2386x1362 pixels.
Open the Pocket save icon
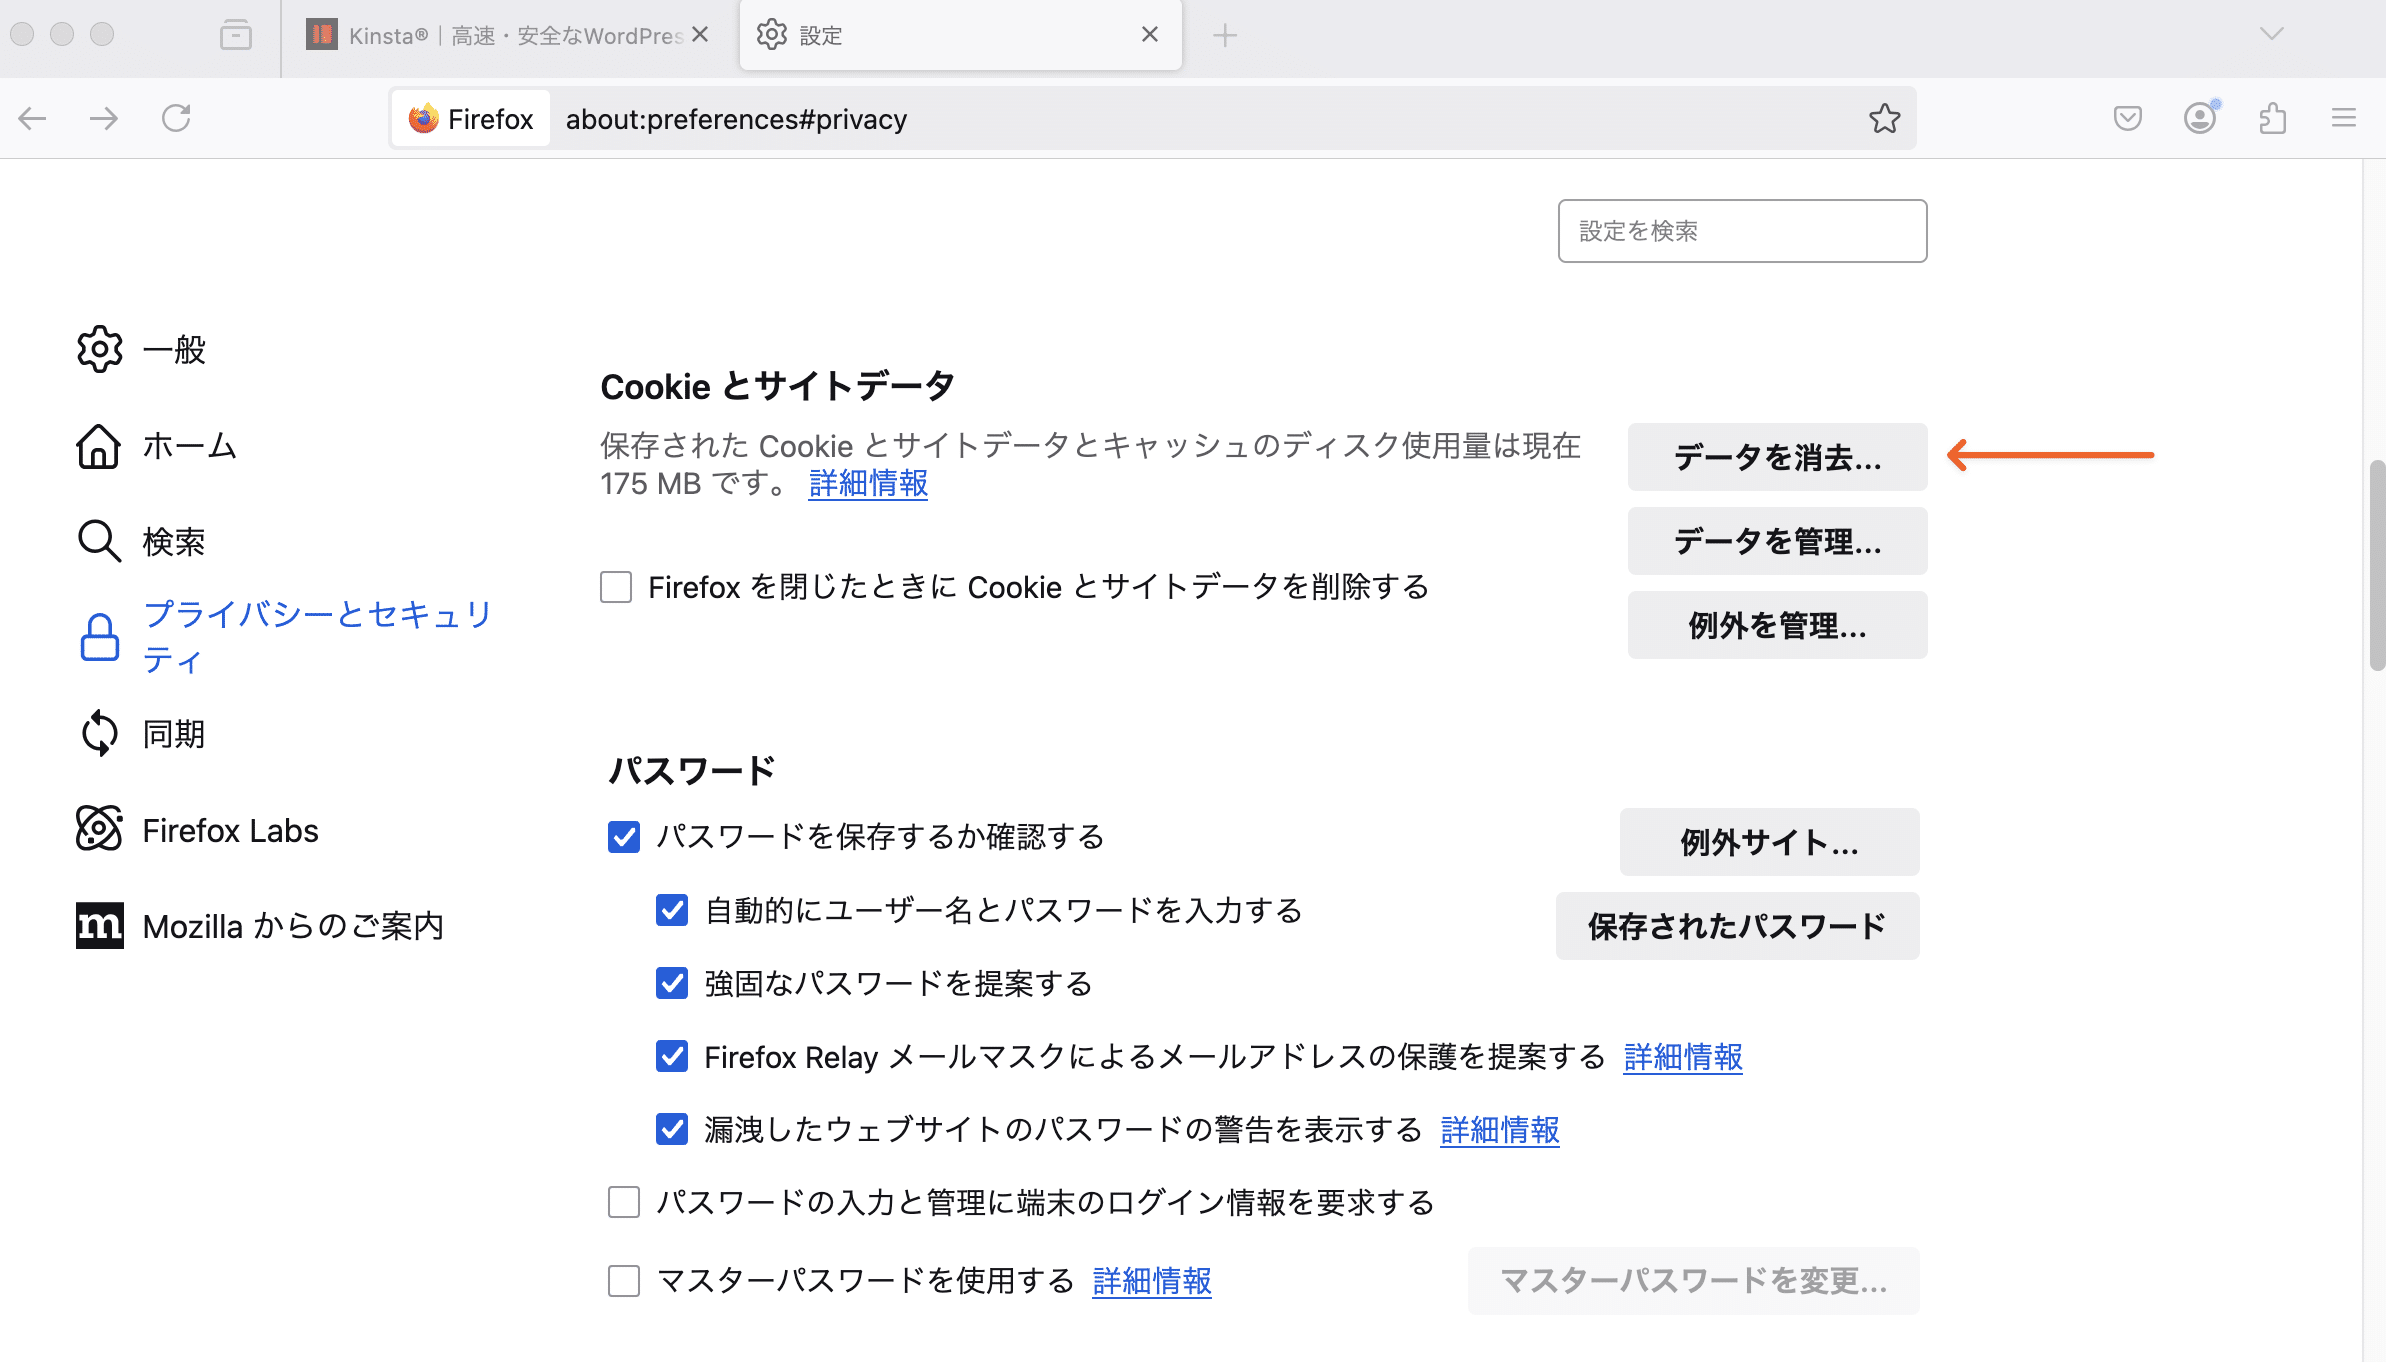(x=2128, y=118)
